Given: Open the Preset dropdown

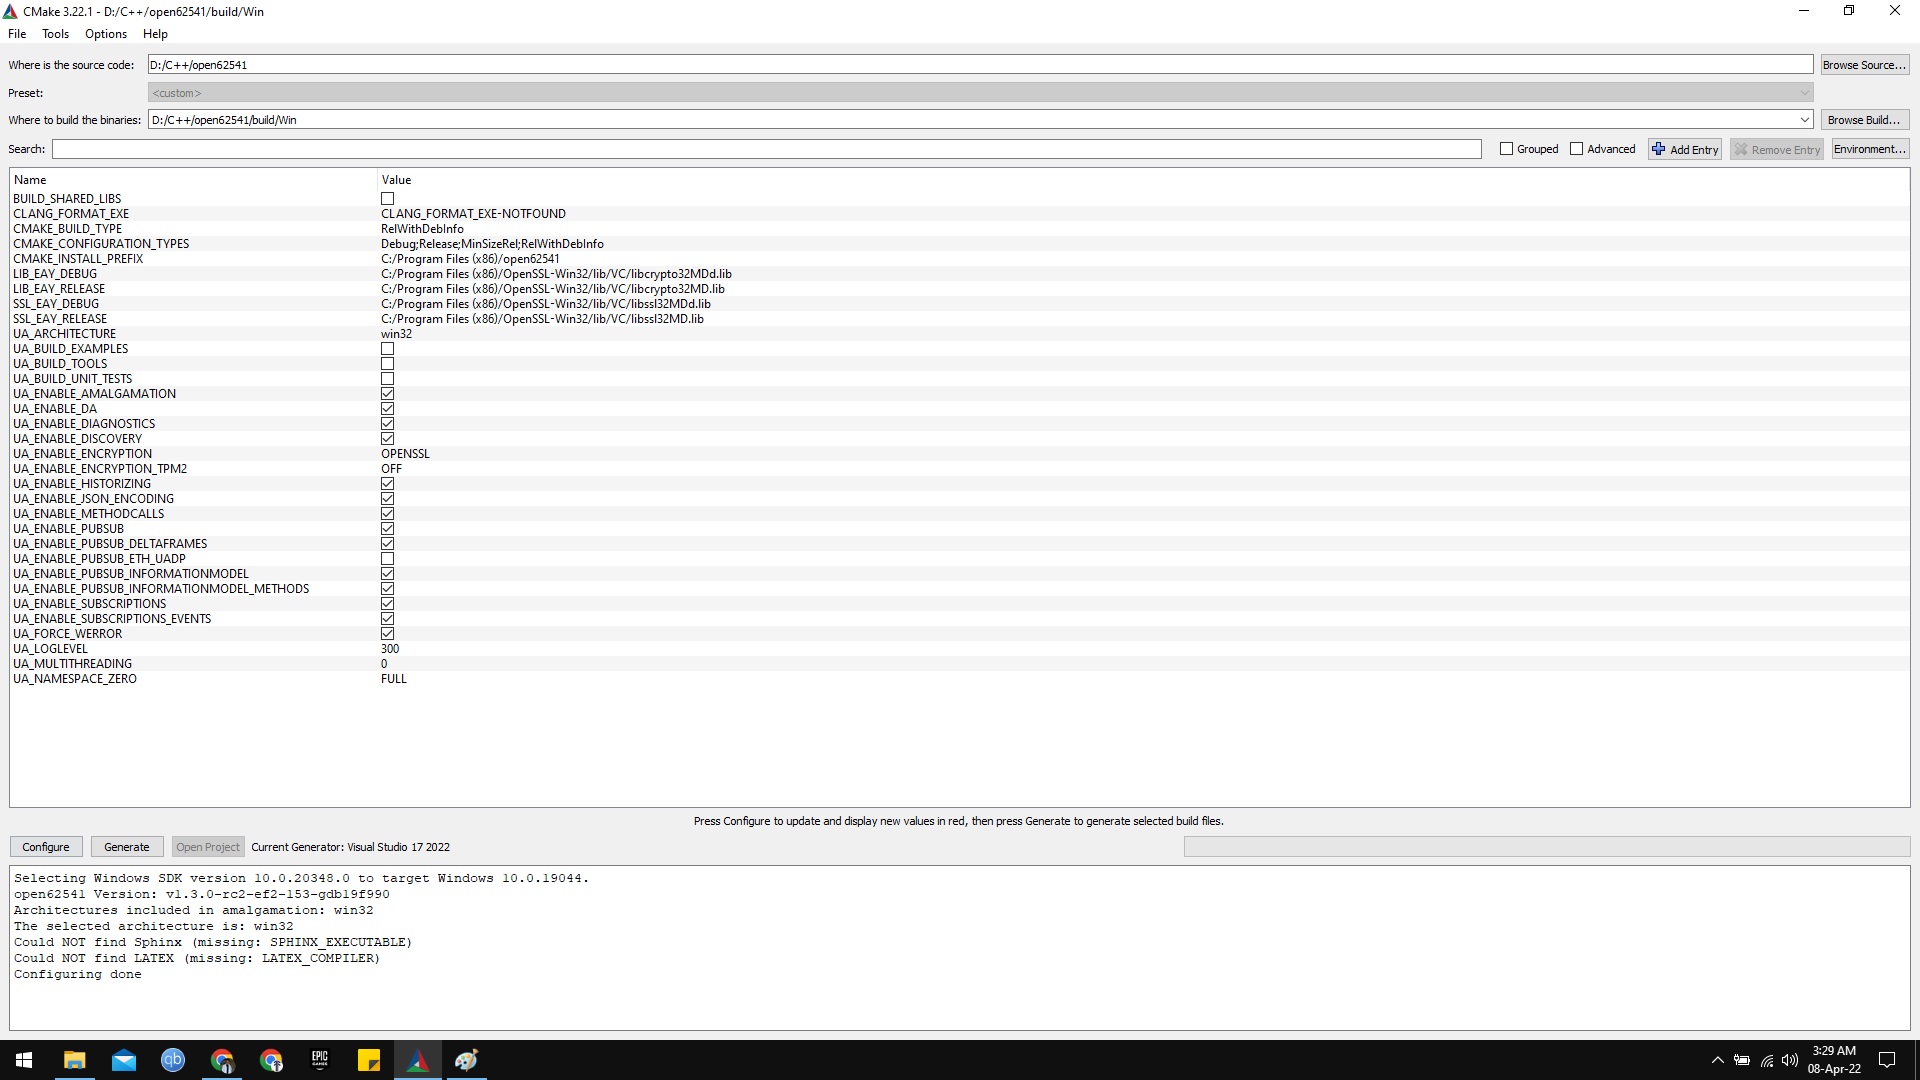Looking at the screenshot, I should (x=1803, y=92).
